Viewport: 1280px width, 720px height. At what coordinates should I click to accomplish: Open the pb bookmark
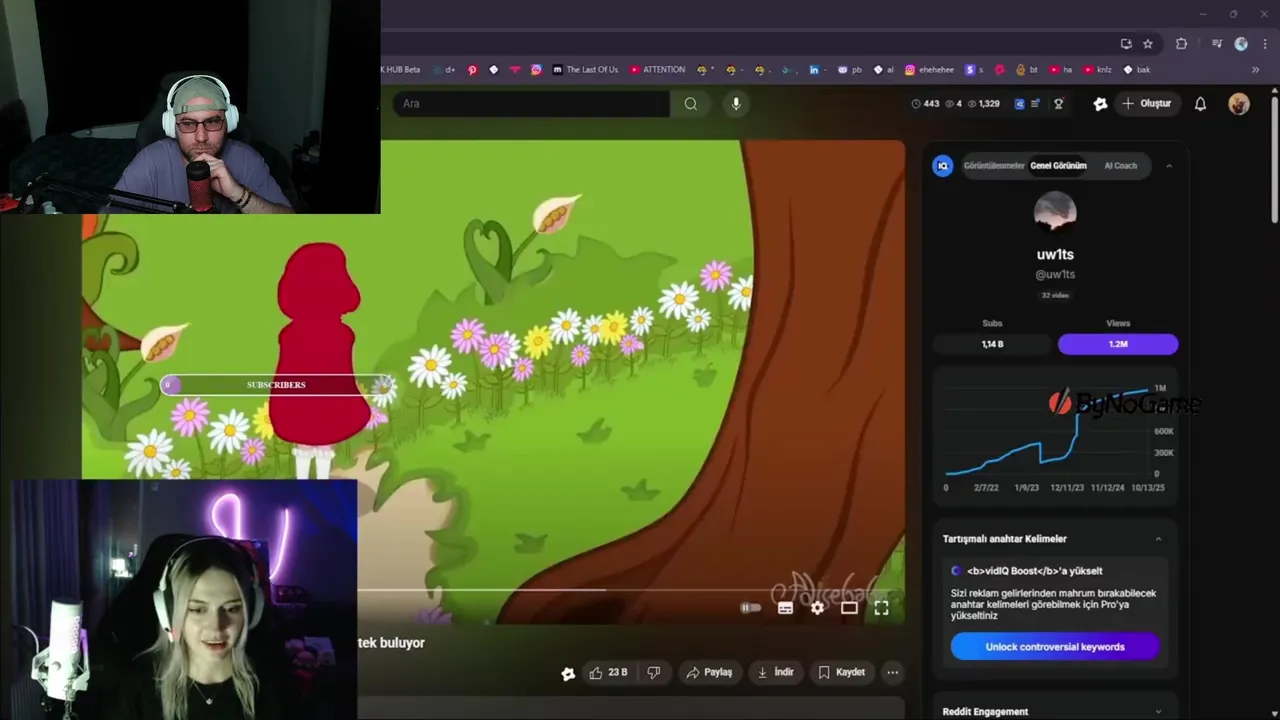(850, 70)
